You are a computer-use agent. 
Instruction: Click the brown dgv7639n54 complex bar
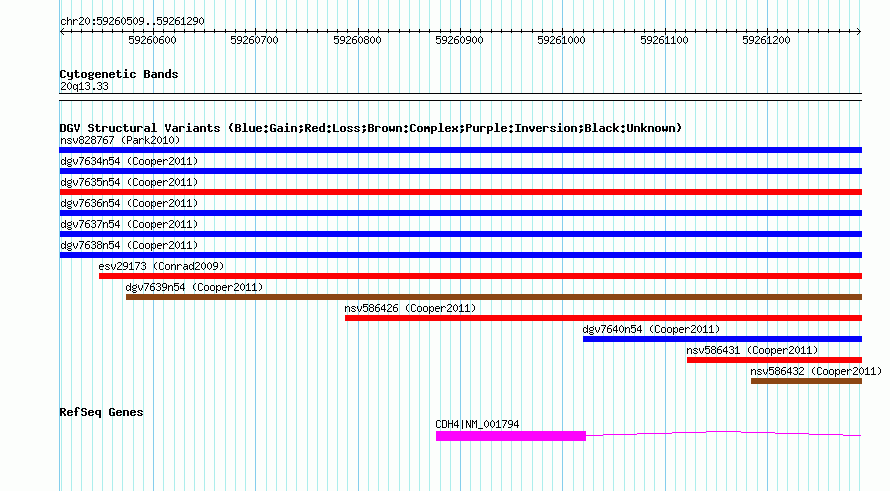pos(494,297)
